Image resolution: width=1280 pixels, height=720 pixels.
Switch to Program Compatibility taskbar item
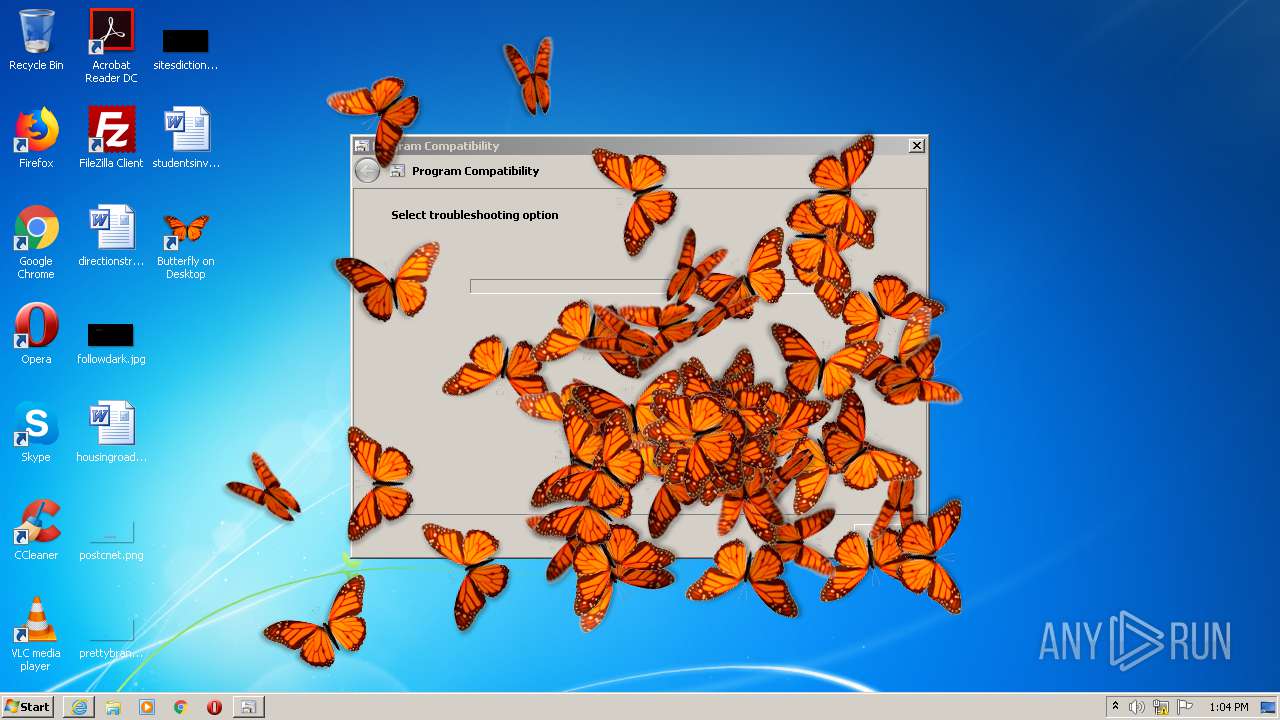[x=248, y=707]
